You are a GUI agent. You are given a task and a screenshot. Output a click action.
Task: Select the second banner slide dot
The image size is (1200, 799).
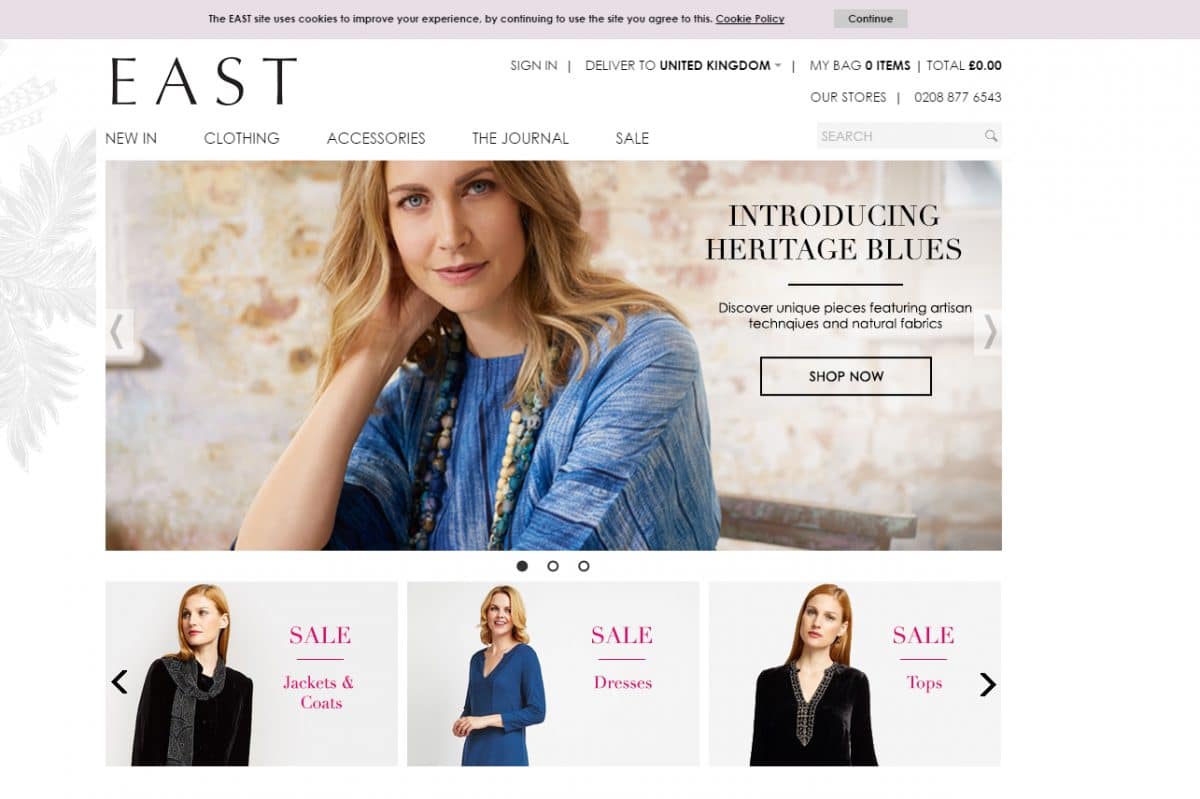[553, 566]
